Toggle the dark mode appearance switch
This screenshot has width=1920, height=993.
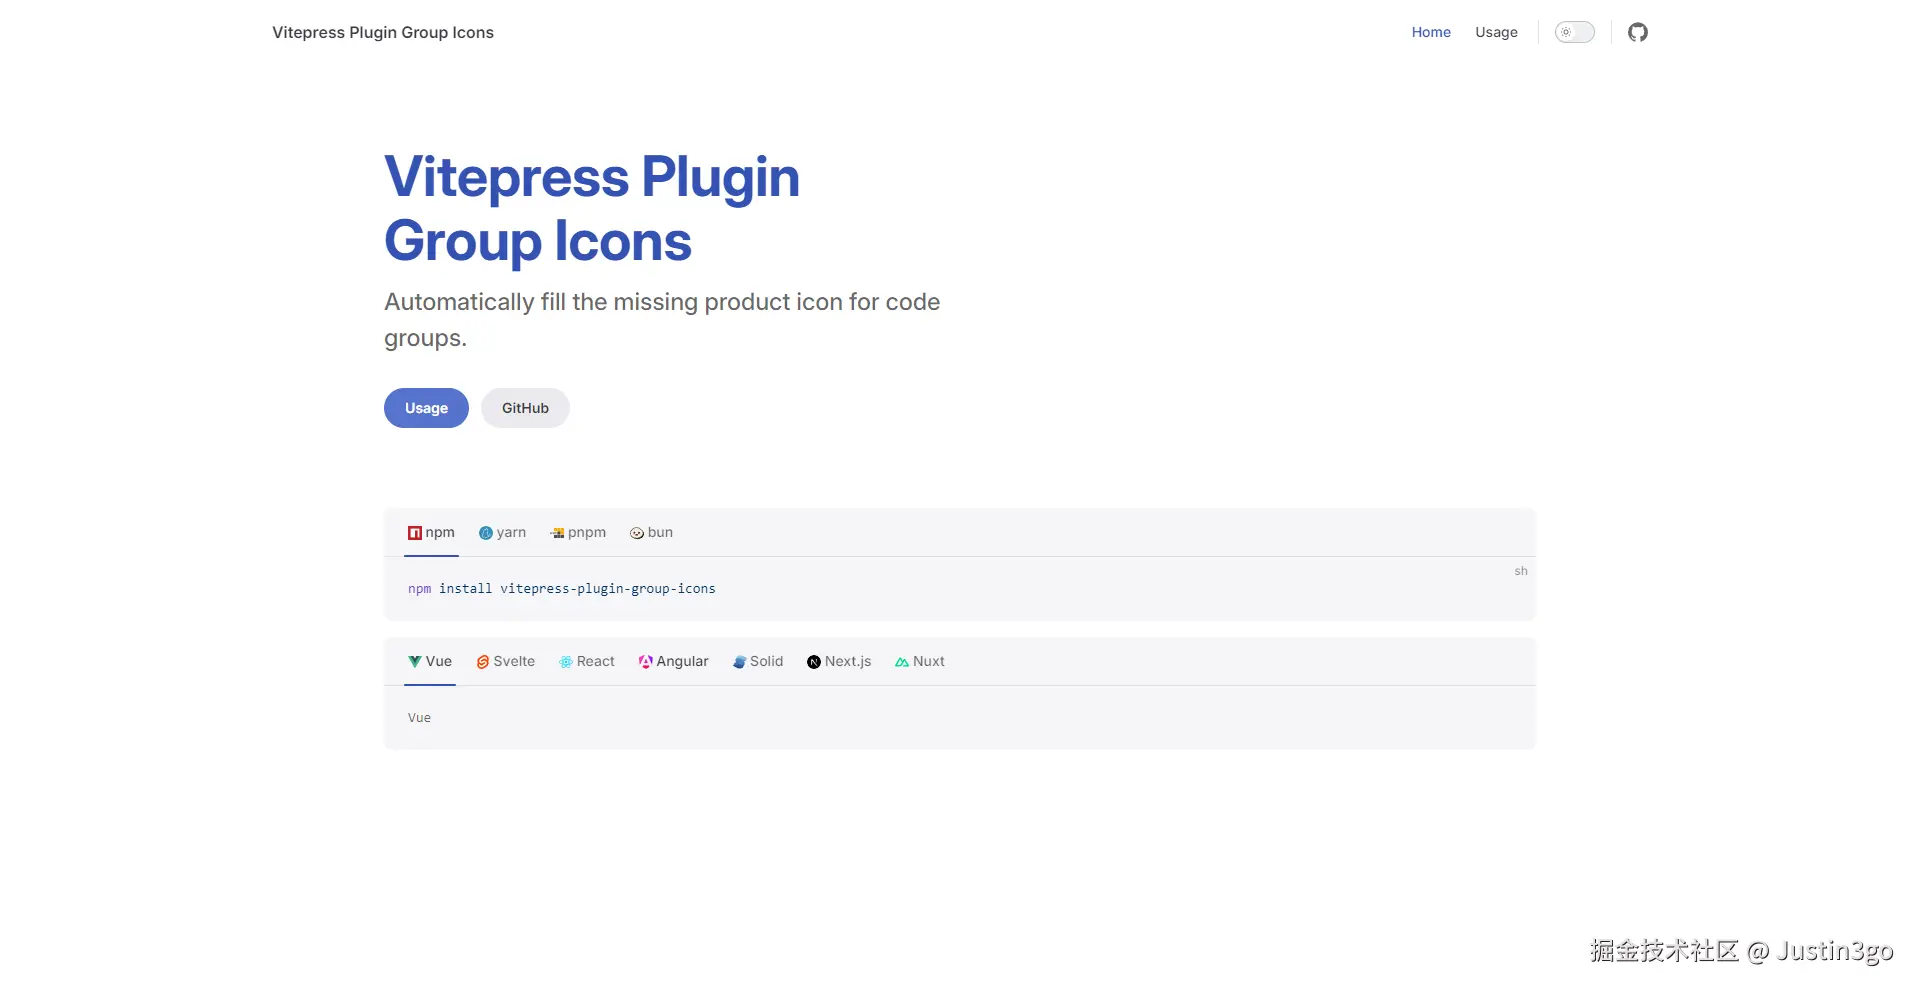1574,32
